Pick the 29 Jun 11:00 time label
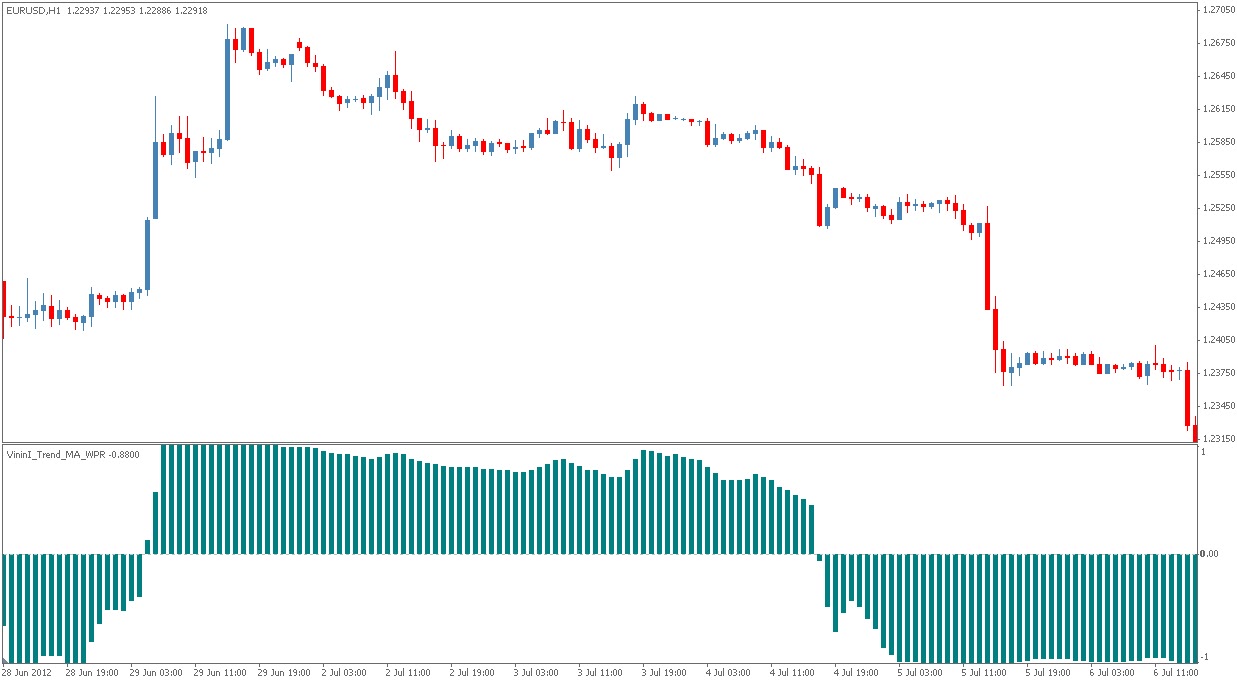 [221, 673]
